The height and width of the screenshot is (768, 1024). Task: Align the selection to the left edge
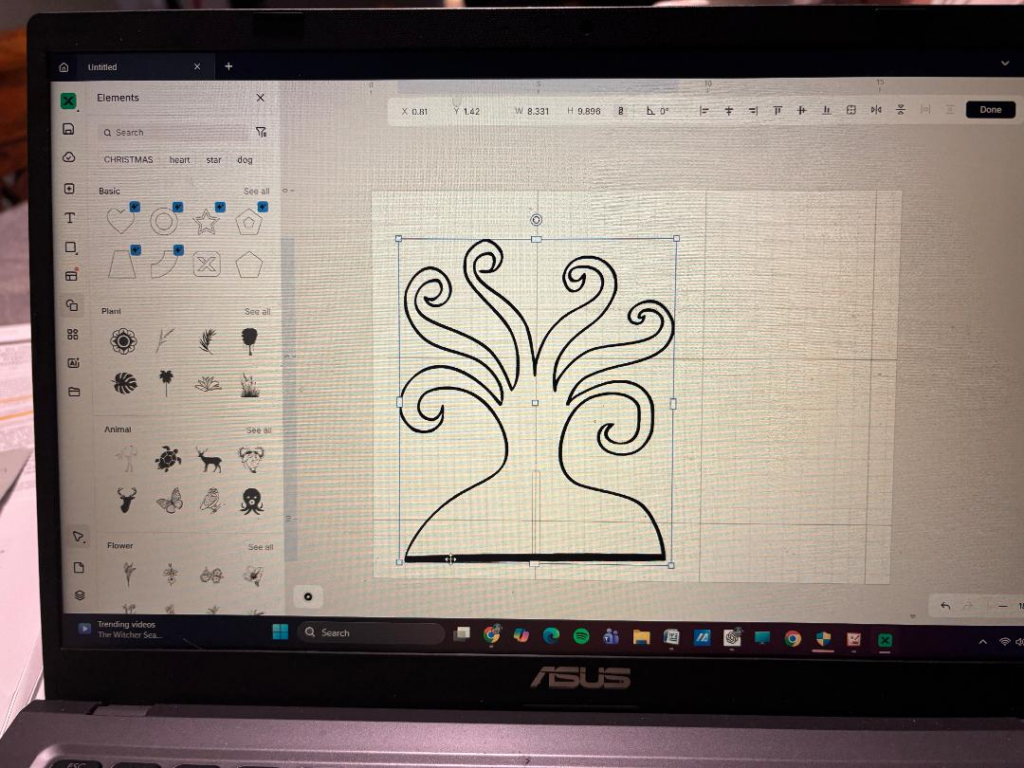click(x=704, y=110)
